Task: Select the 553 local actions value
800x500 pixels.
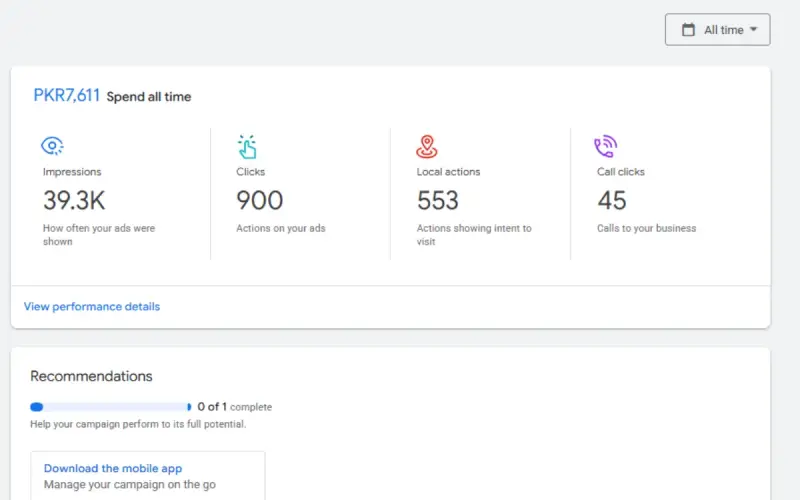Action: click(x=438, y=200)
